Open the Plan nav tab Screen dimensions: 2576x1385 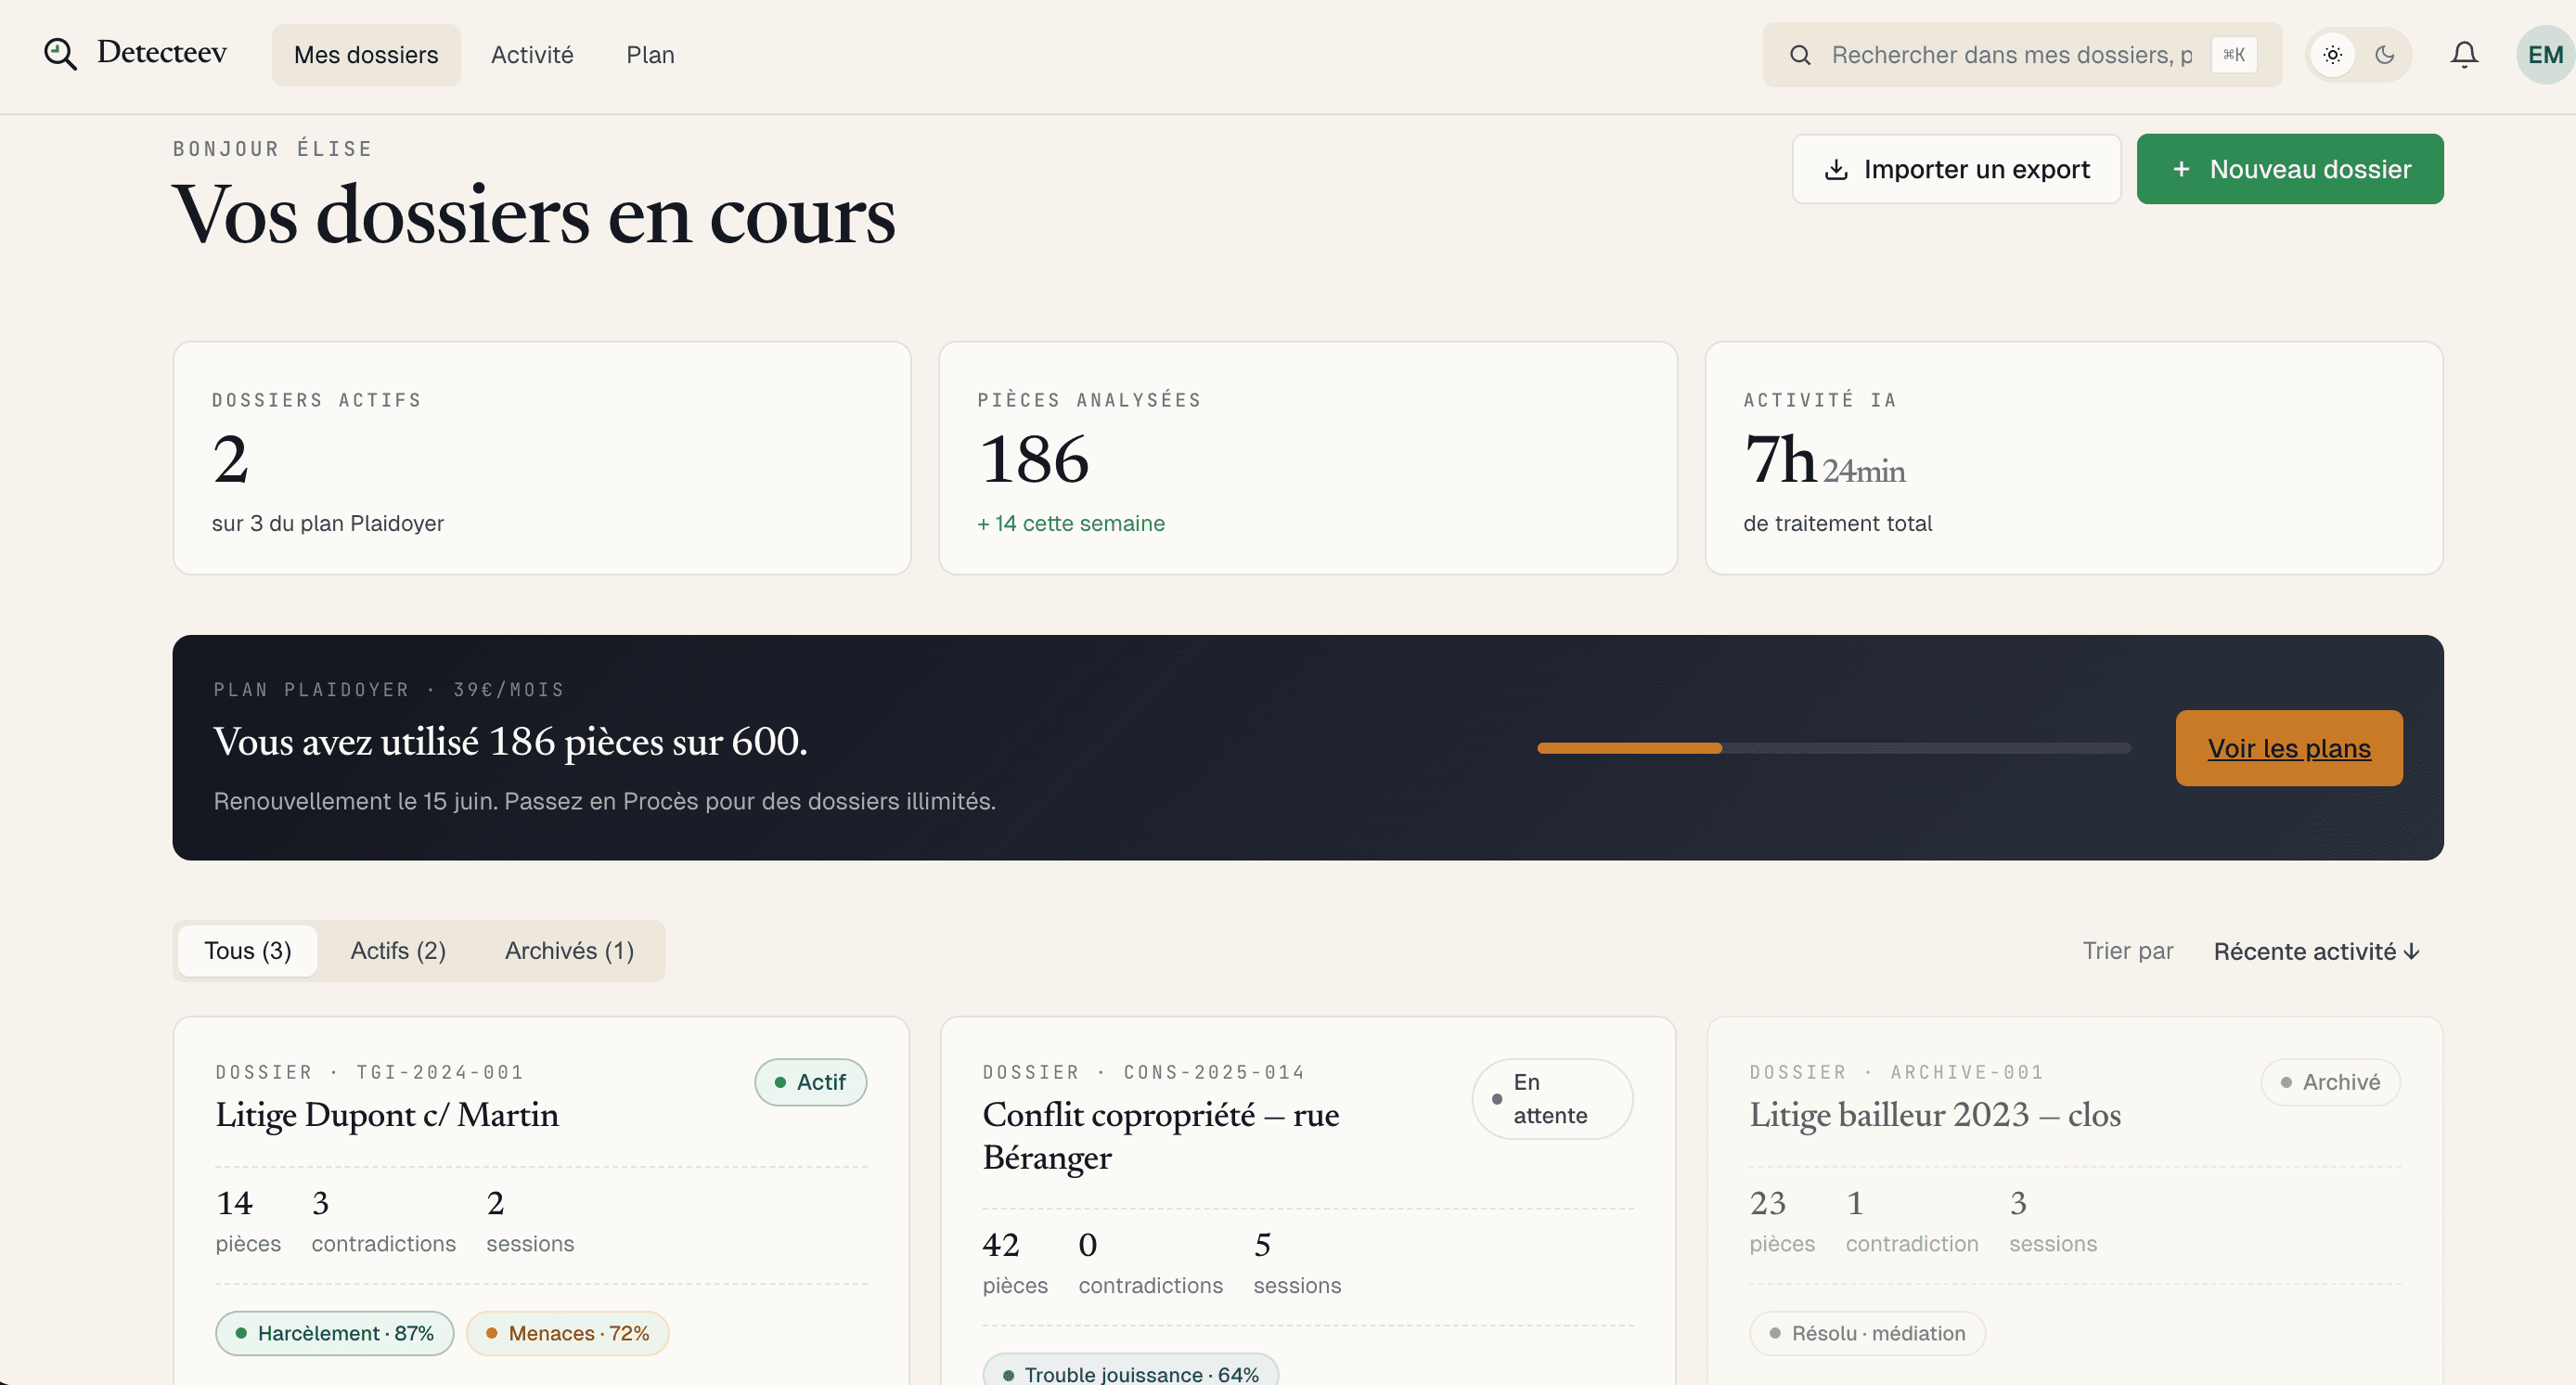pyautogui.click(x=650, y=55)
